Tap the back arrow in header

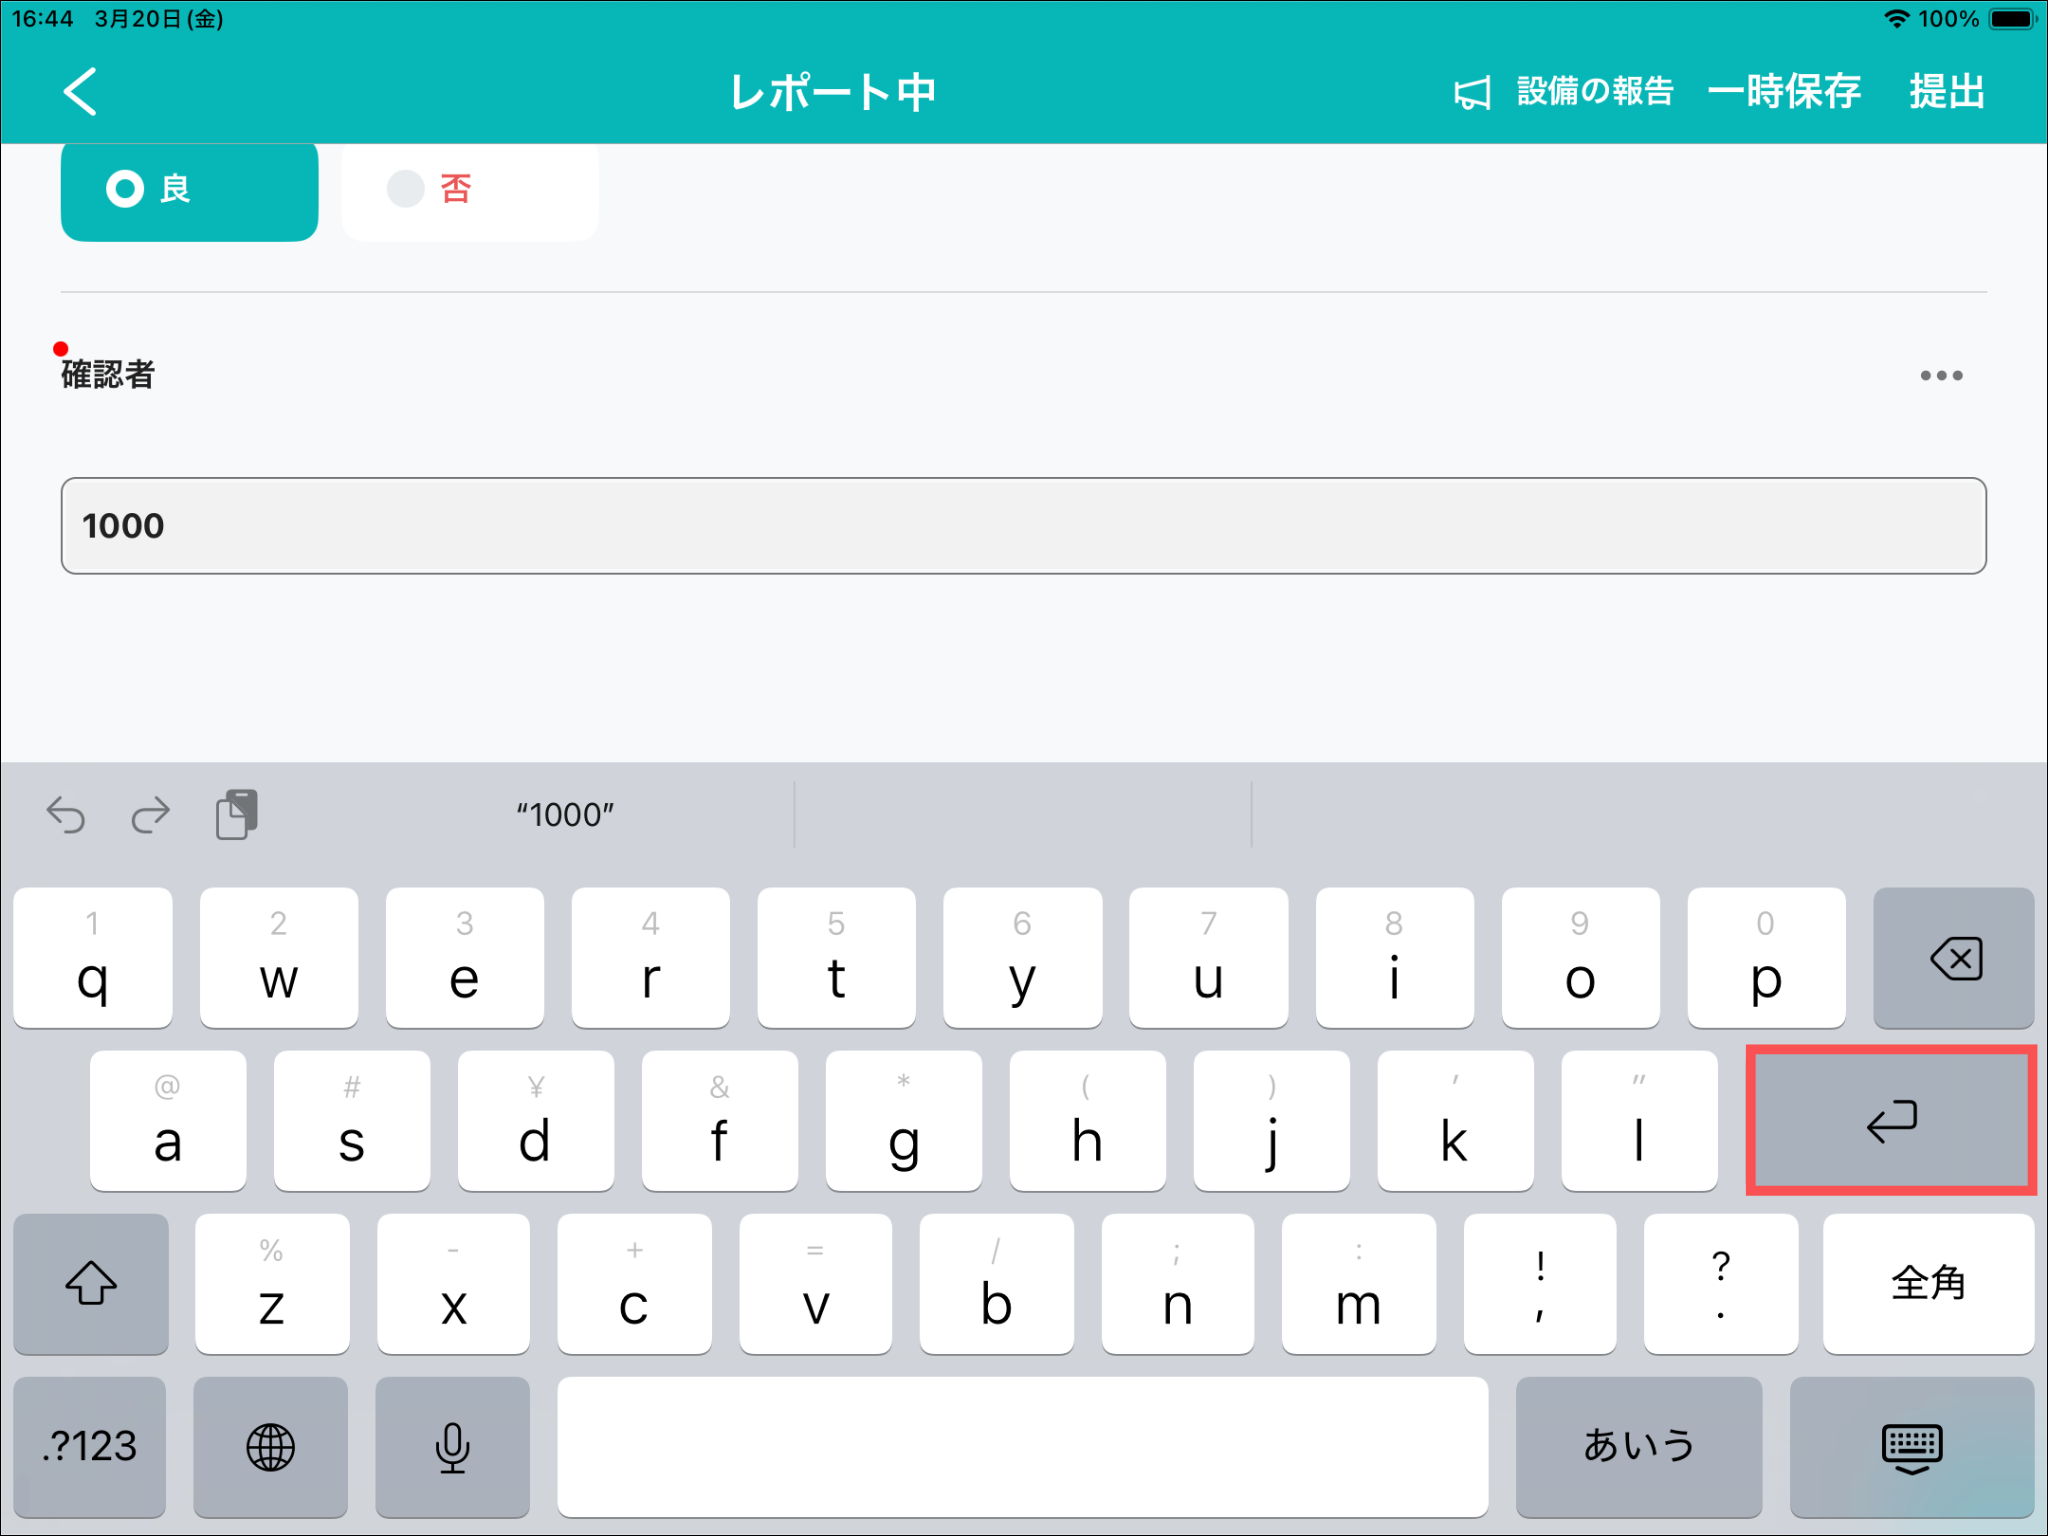click(x=80, y=92)
